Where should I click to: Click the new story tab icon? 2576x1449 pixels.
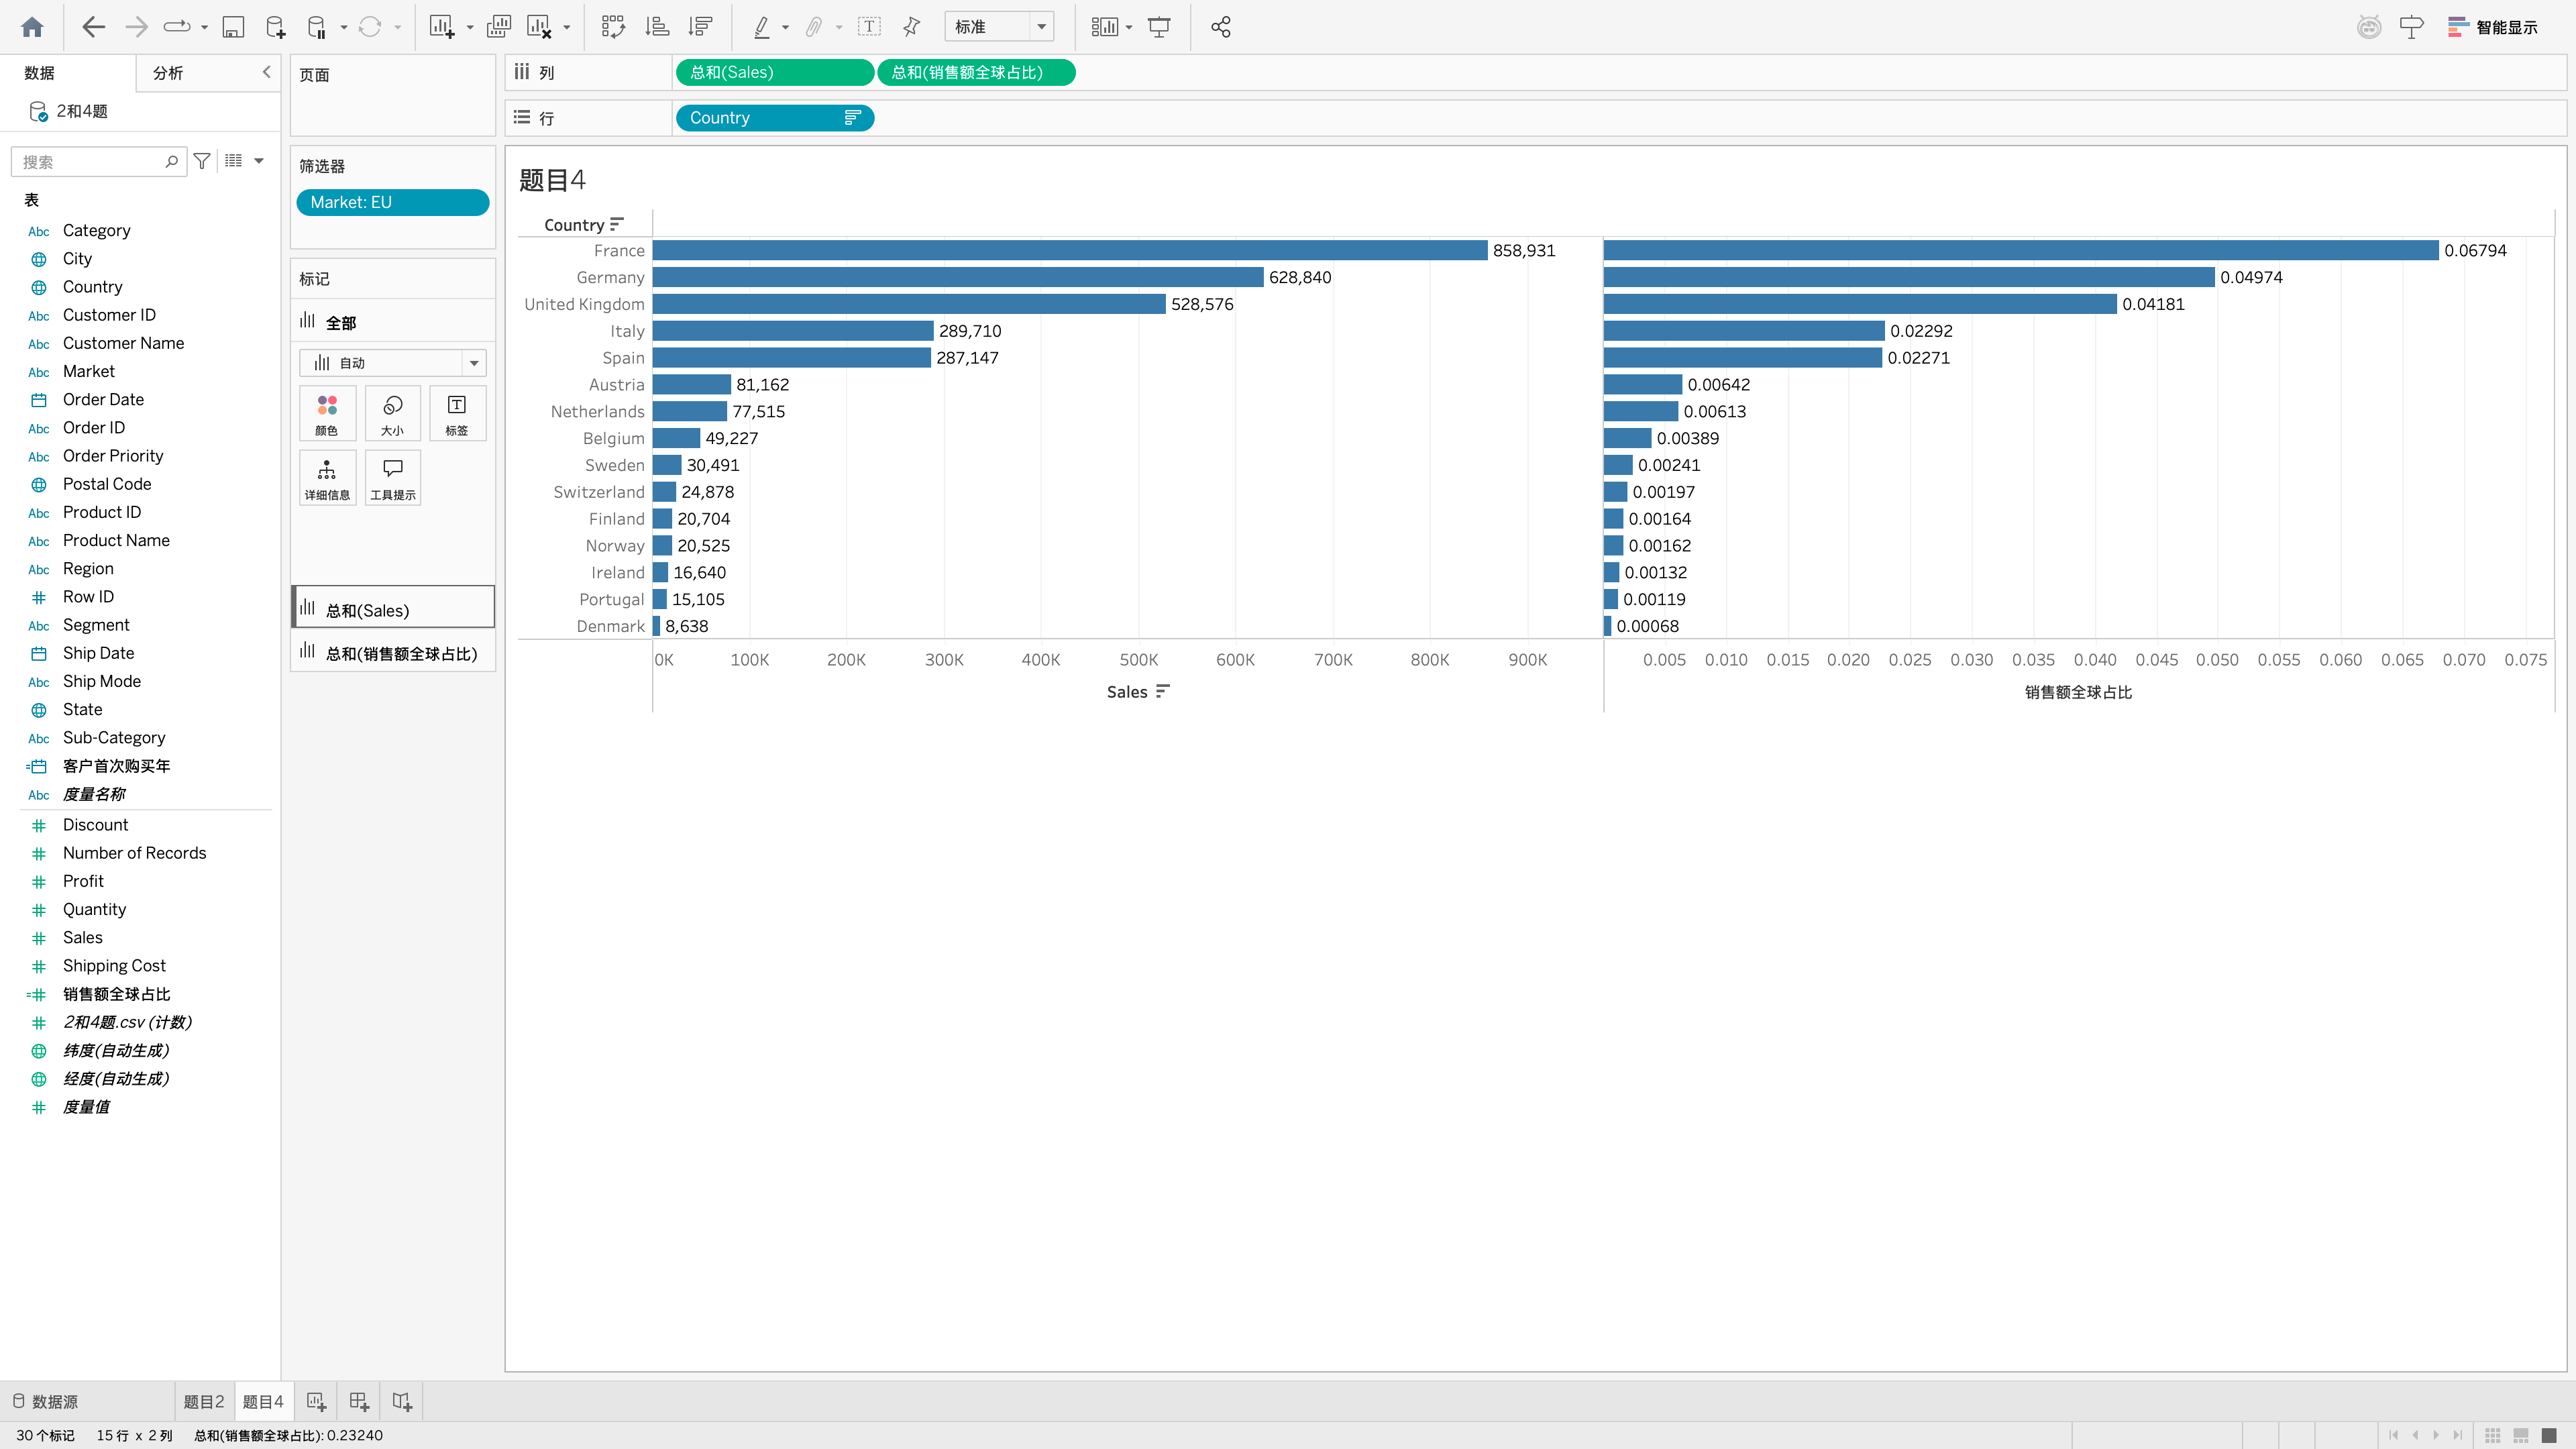[x=401, y=1402]
